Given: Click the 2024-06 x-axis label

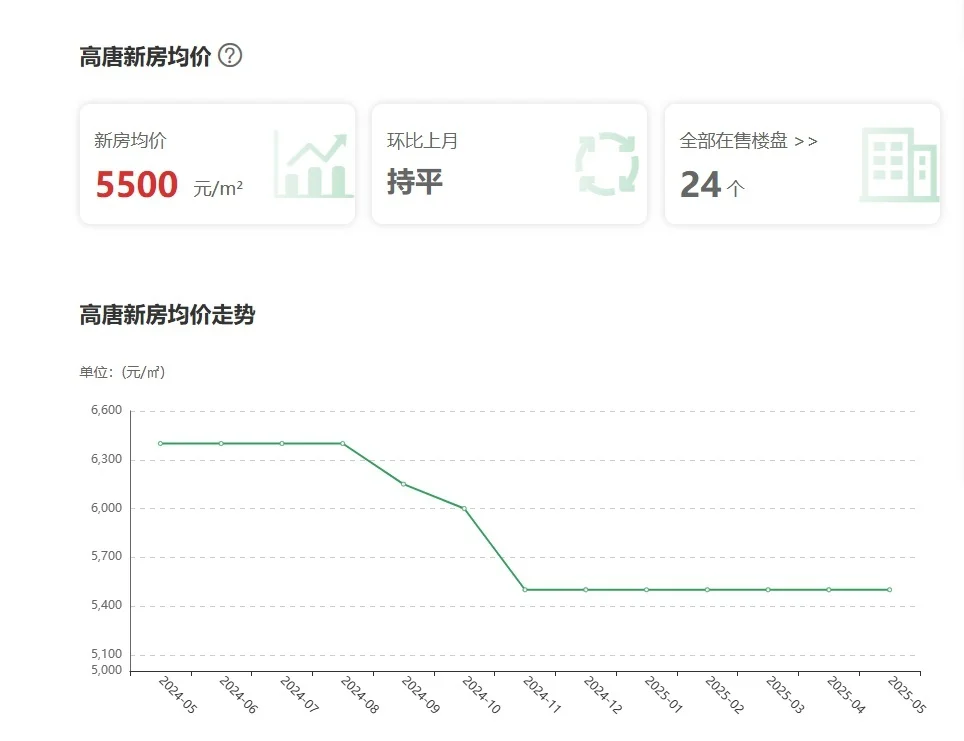Looking at the screenshot, I should [237, 695].
